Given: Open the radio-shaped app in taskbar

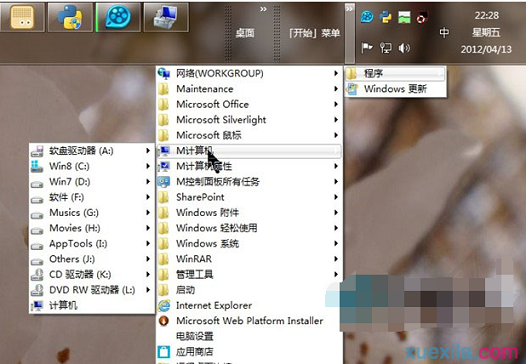Looking at the screenshot, I should 22,17.
